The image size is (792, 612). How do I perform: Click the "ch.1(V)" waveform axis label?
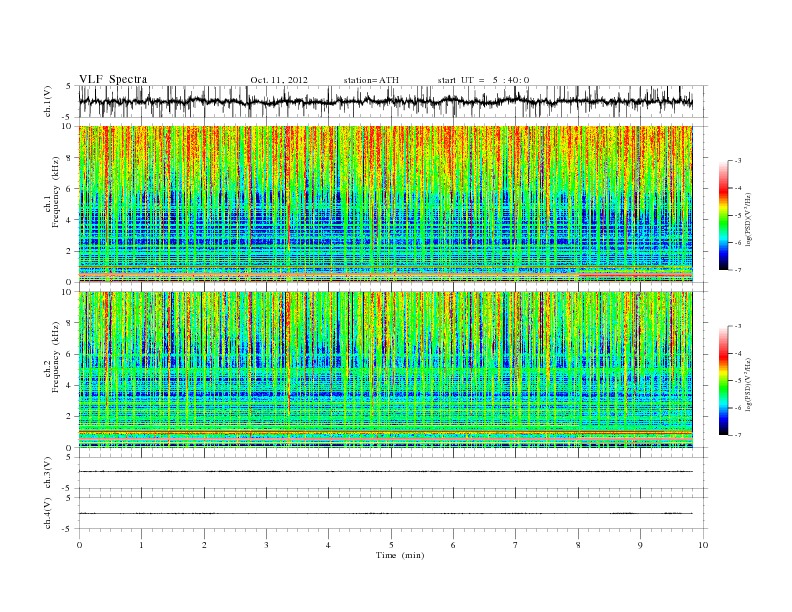(48, 101)
